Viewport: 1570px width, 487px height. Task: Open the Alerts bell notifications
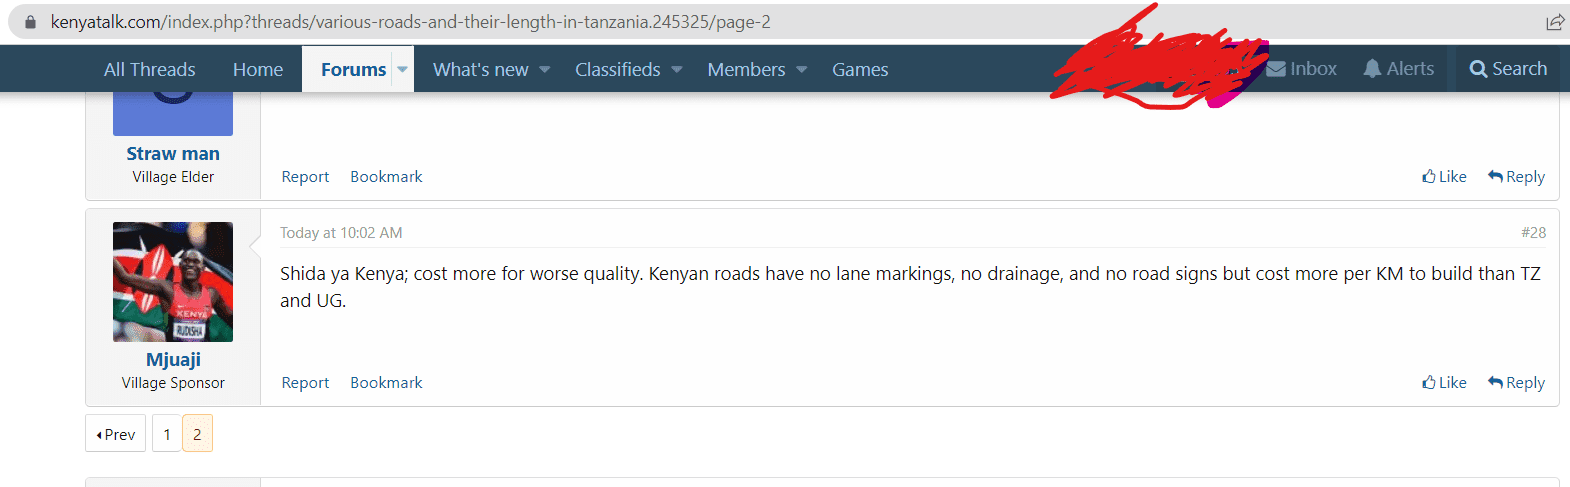(1398, 69)
